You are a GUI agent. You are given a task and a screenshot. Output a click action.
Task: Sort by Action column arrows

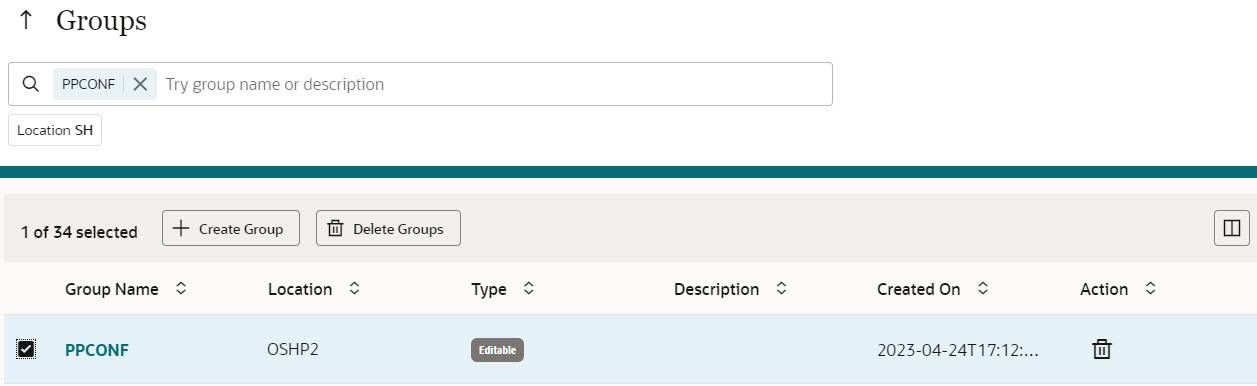point(1150,289)
